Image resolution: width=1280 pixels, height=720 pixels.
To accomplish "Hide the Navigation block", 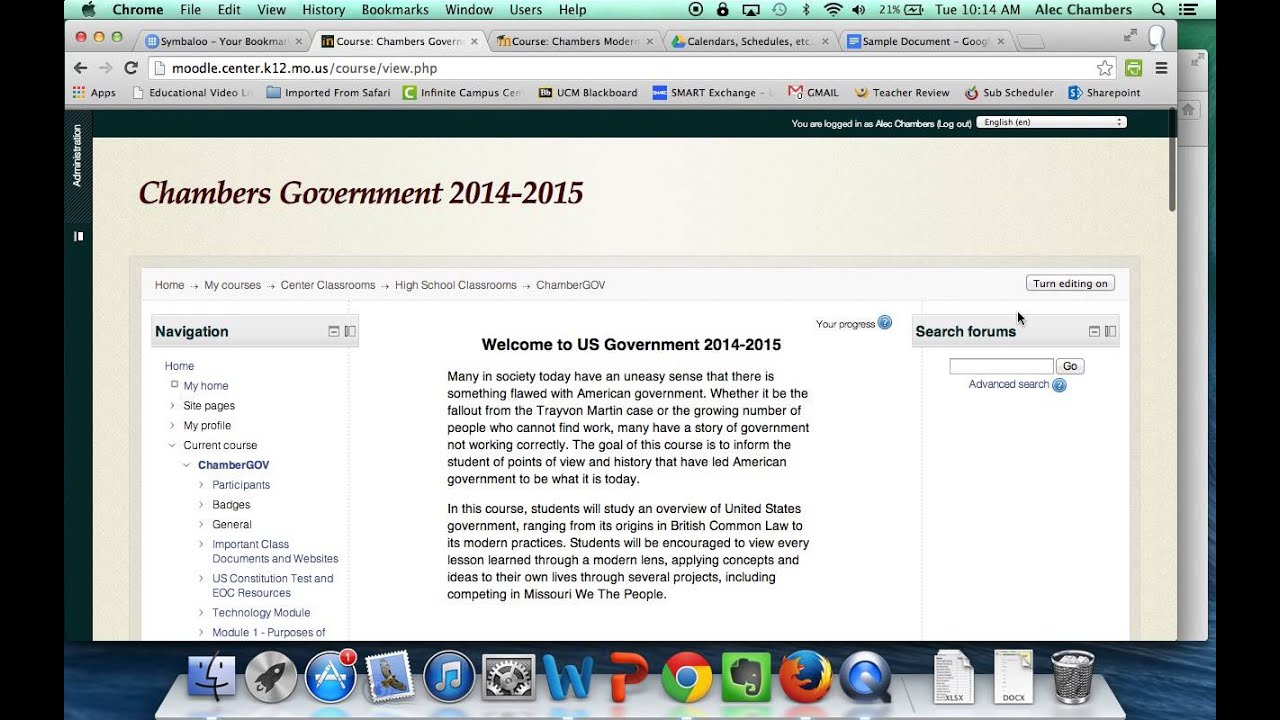I will coord(334,331).
